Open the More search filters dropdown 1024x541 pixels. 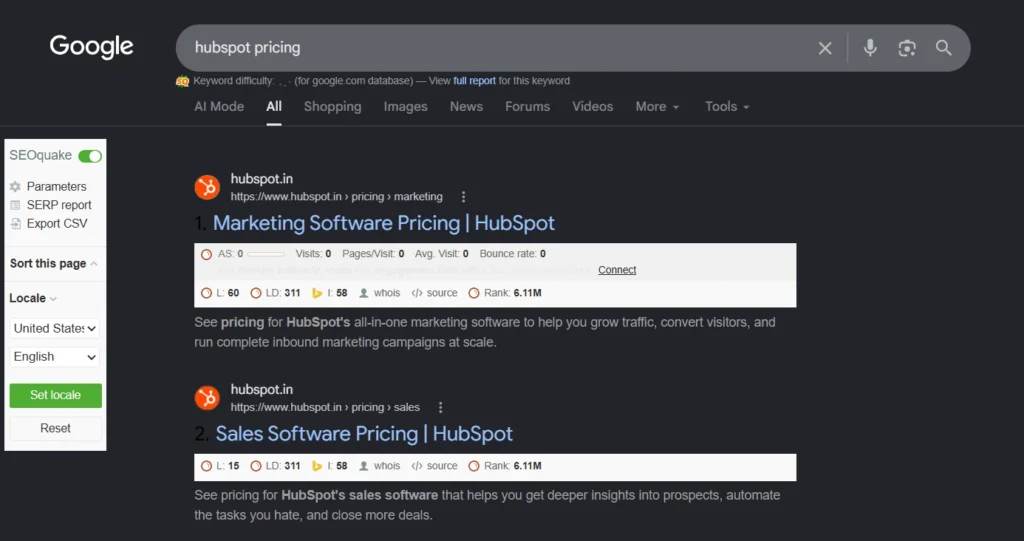point(657,107)
